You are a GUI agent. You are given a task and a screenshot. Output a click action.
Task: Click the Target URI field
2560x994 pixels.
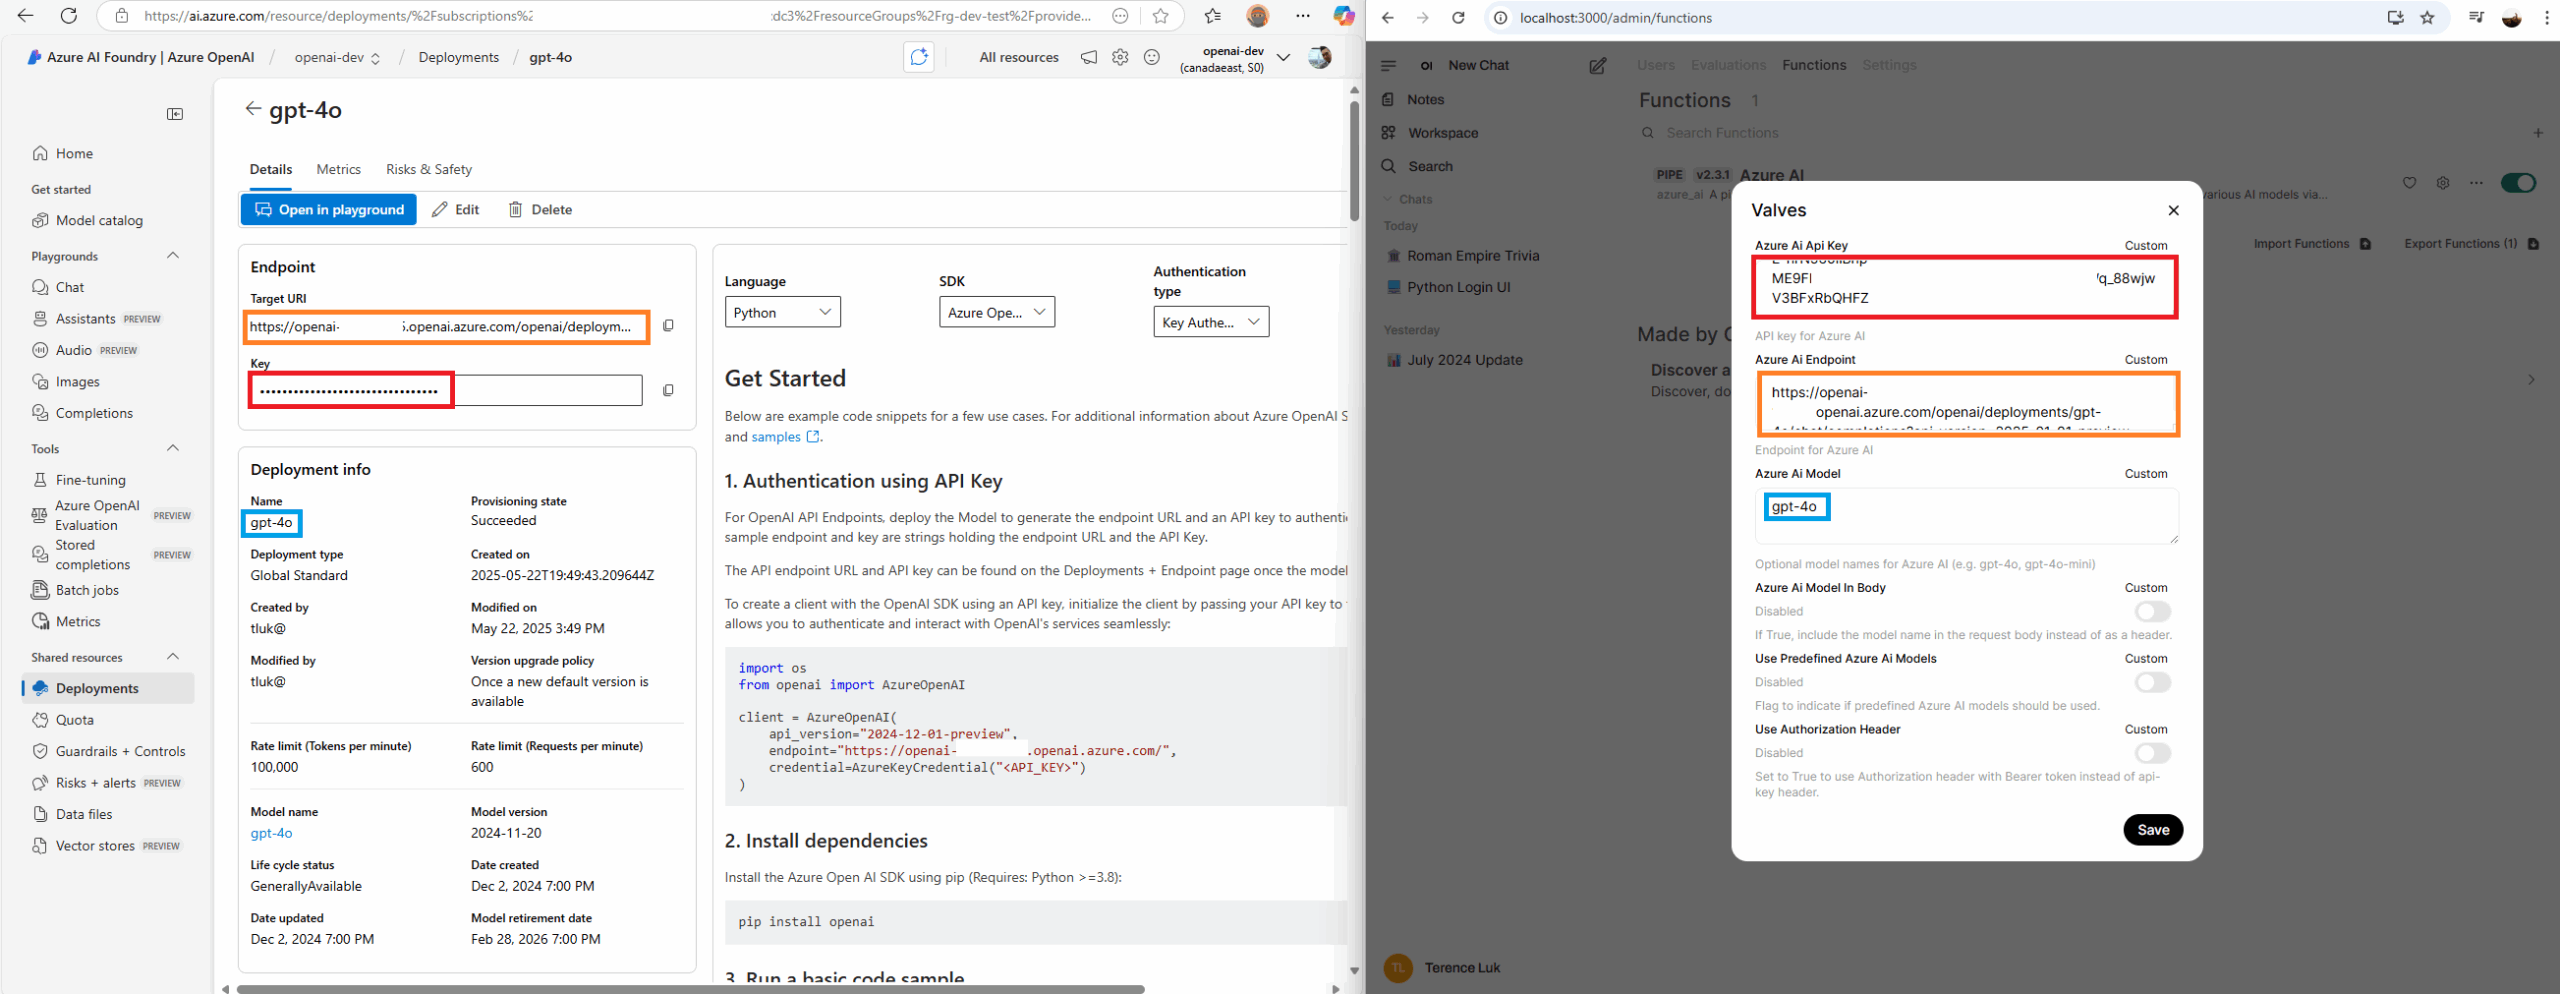click(448, 326)
